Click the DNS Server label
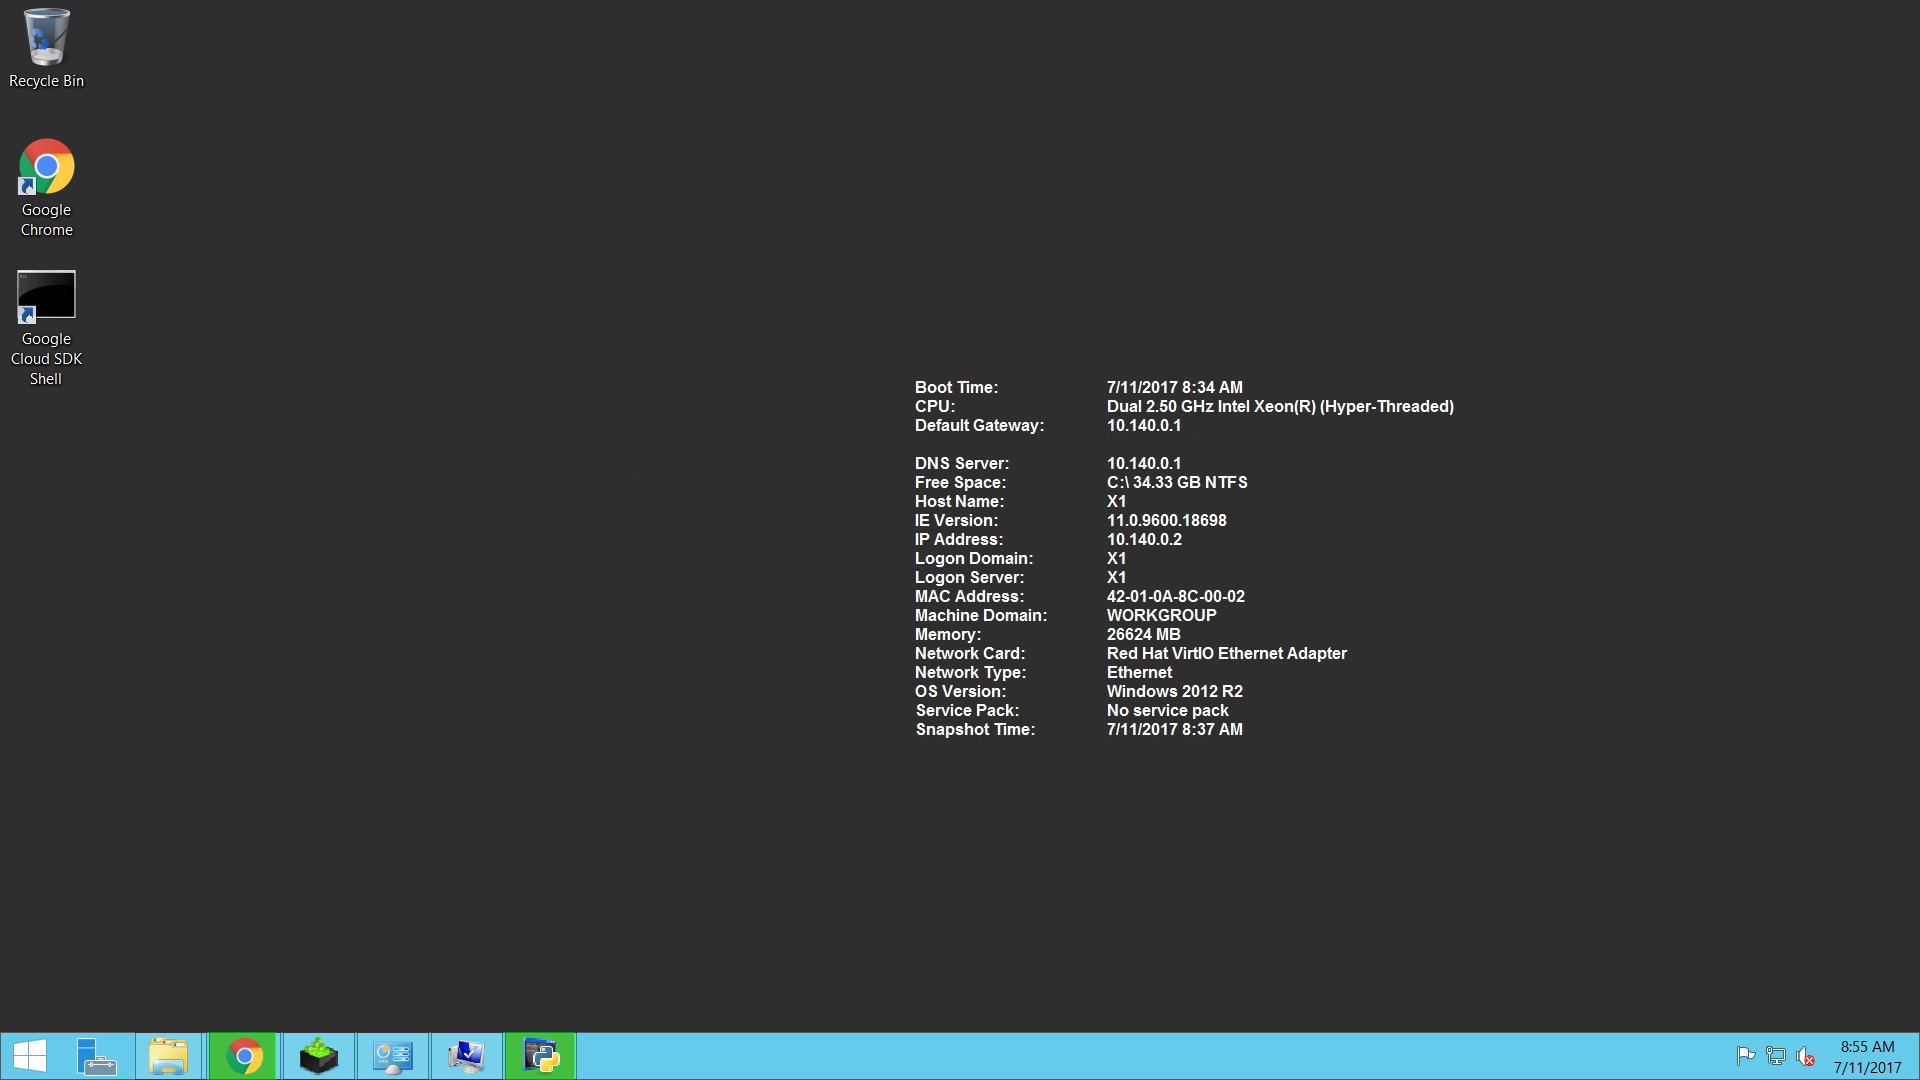 pos(962,464)
